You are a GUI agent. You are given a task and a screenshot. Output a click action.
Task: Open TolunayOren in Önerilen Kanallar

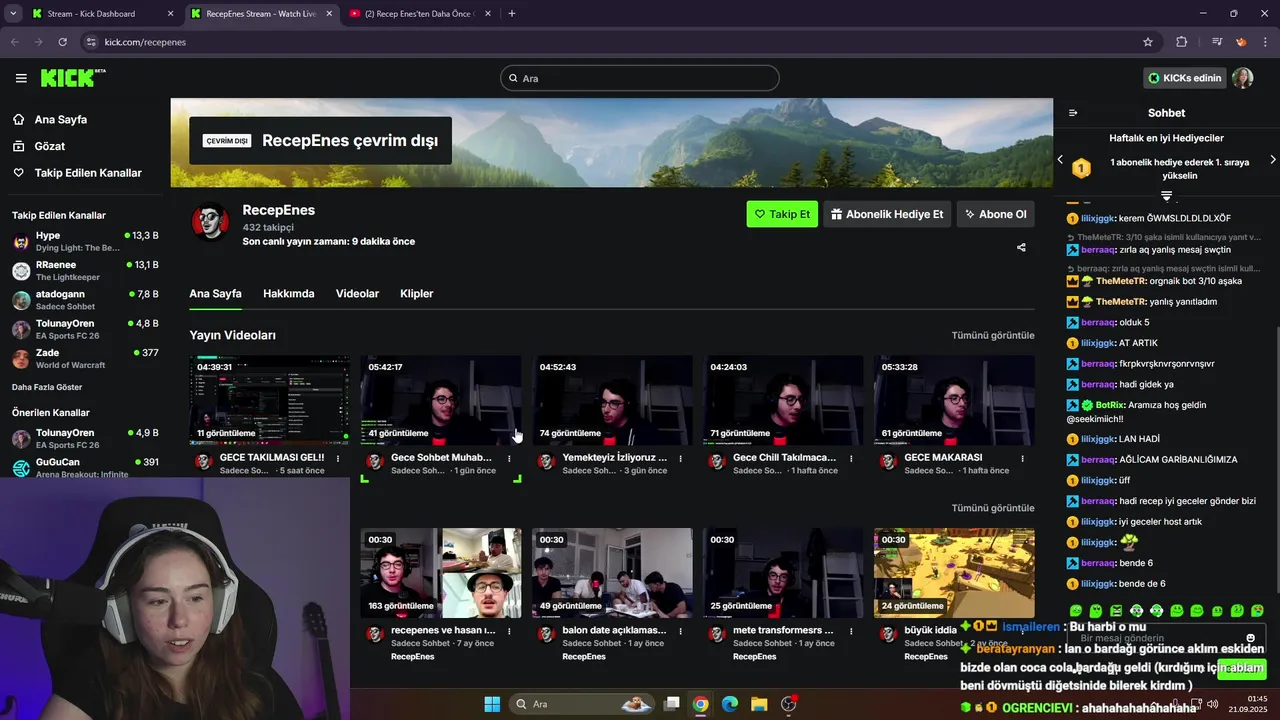point(85,438)
